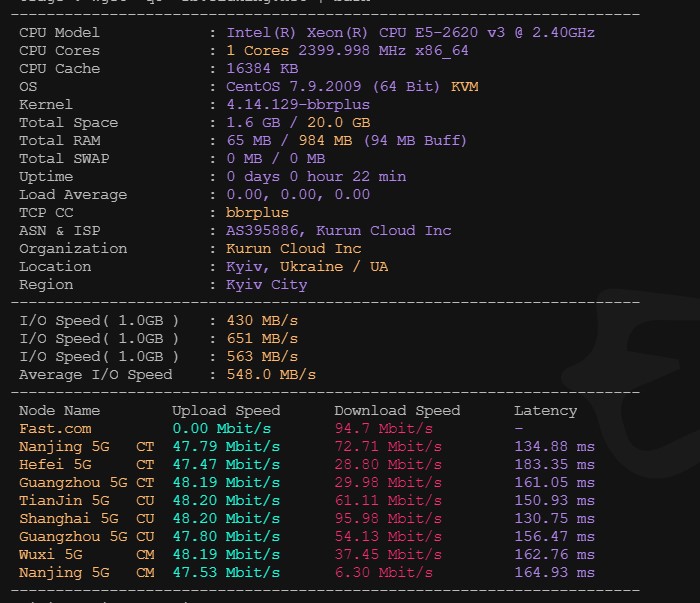Click the latency value 150.93 ms
This screenshot has height=603, width=700.
coord(554,501)
